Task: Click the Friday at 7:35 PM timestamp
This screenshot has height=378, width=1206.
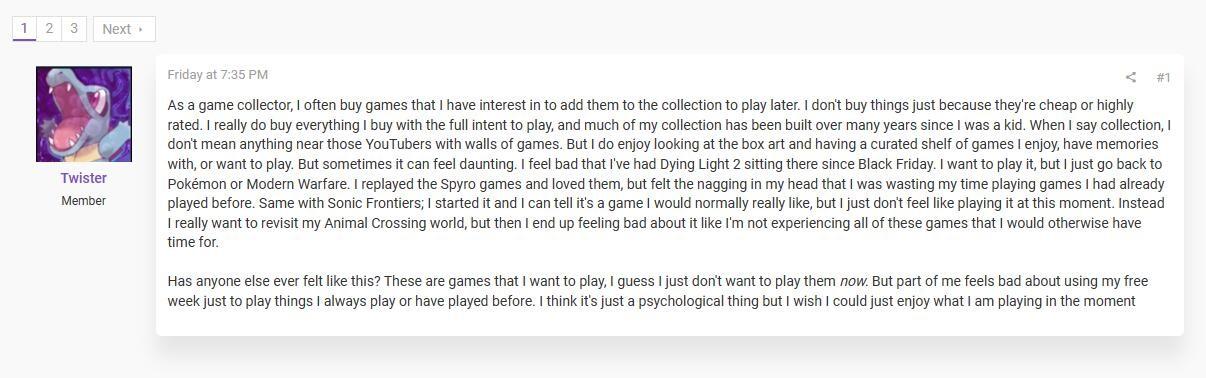Action: click(x=217, y=75)
